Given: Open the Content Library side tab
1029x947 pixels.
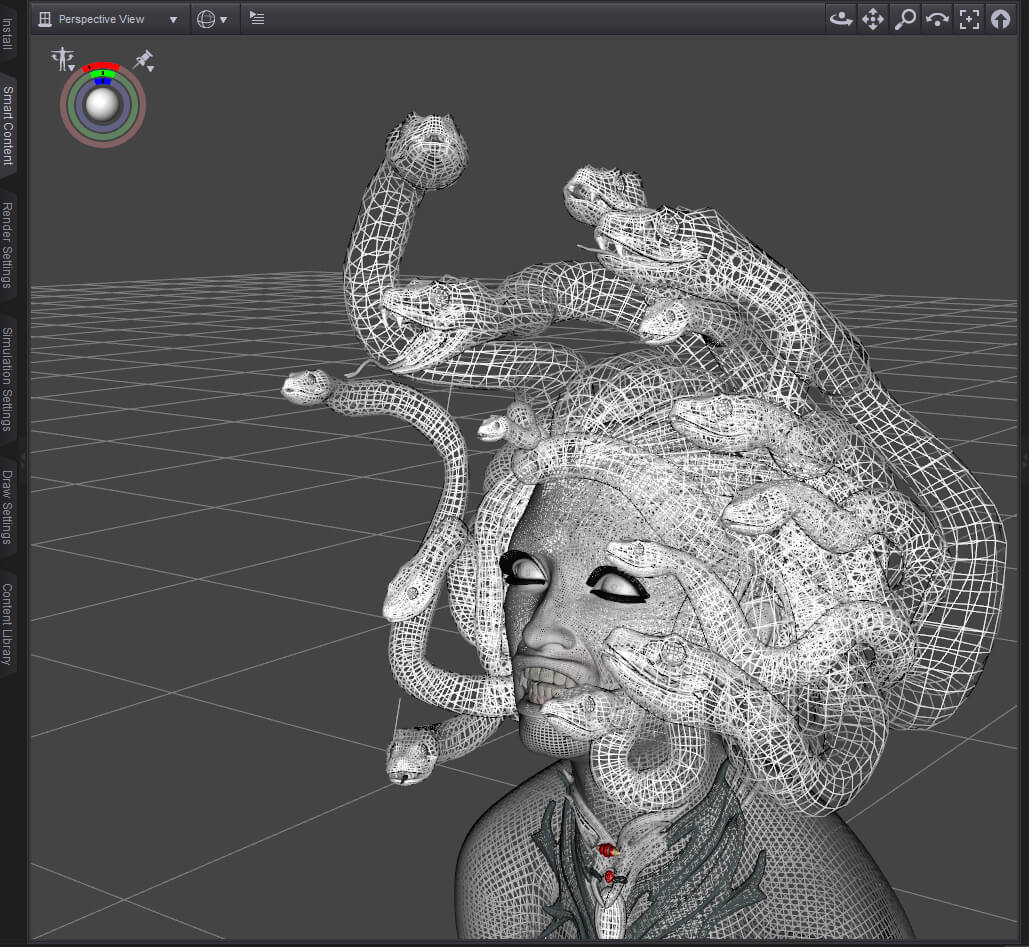Looking at the screenshot, I should [x=7, y=623].
